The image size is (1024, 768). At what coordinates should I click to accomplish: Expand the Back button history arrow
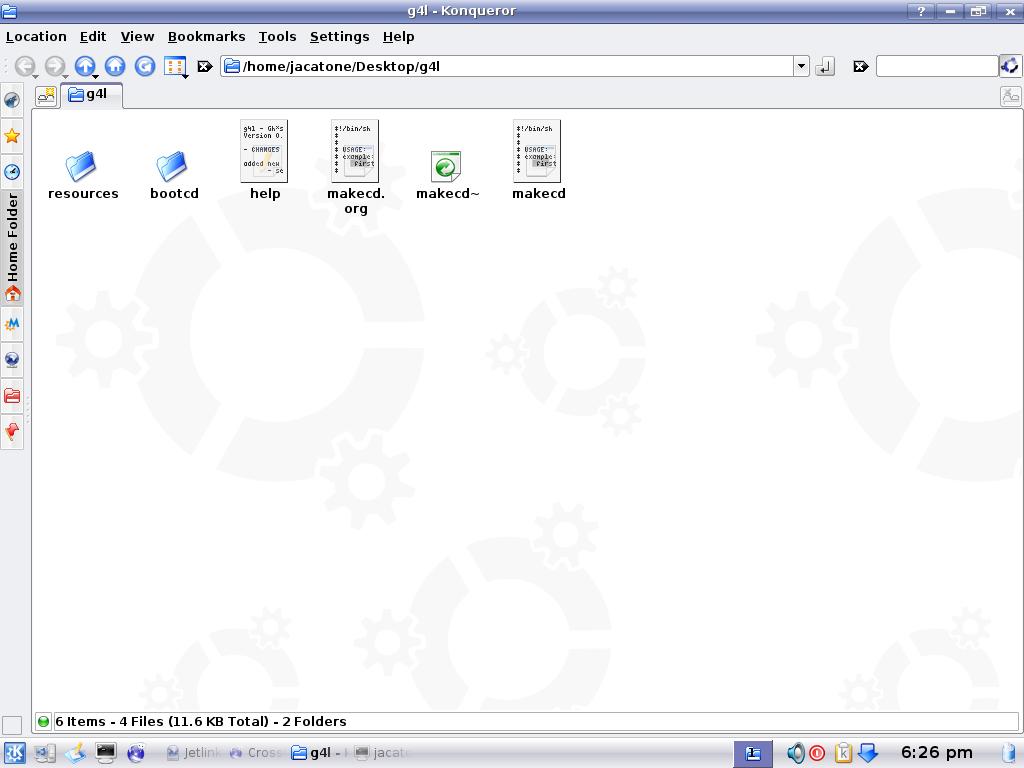(35, 76)
